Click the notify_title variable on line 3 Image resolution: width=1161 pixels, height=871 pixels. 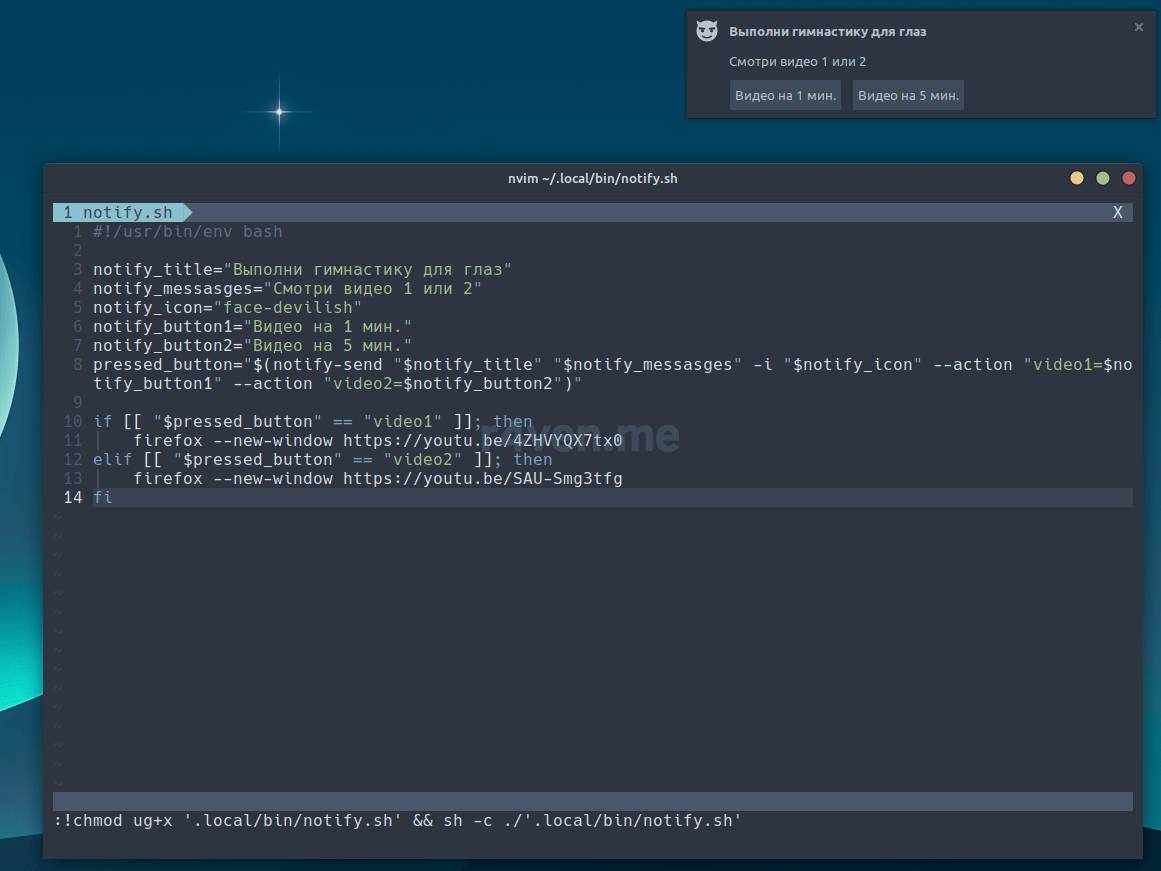pos(152,270)
